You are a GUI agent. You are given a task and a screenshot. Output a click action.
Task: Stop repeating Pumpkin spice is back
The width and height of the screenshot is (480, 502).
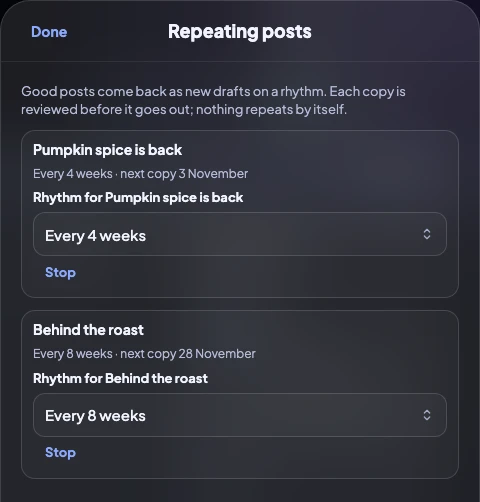point(60,272)
